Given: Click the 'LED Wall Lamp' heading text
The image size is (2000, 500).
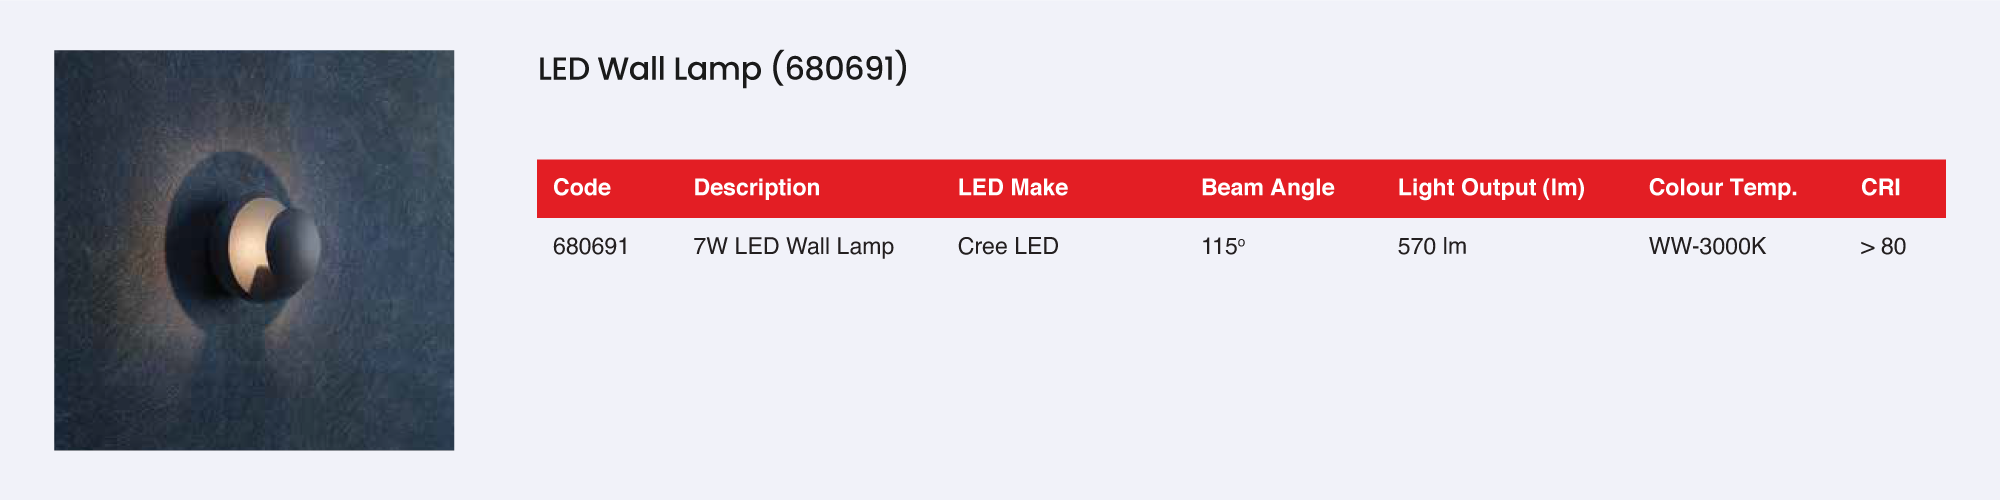Looking at the screenshot, I should point(650,69).
